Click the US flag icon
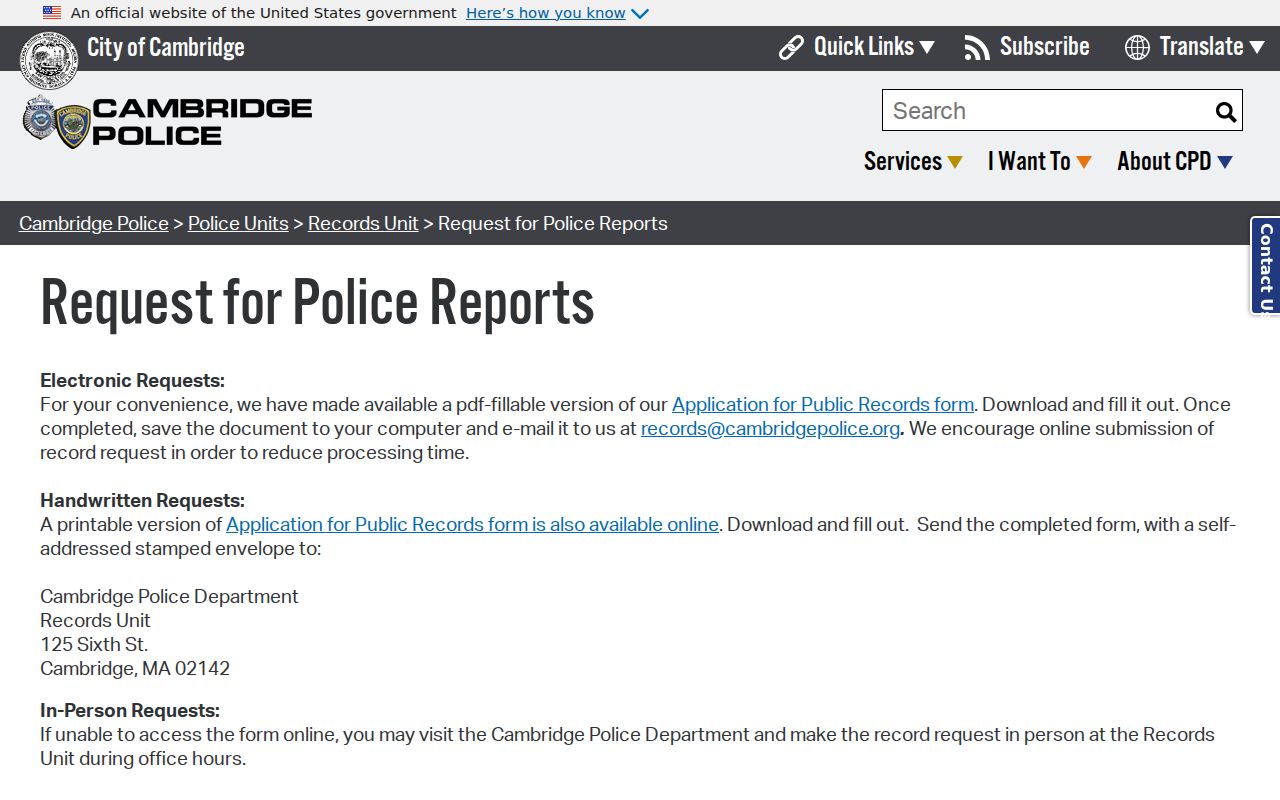Image resolution: width=1280 pixels, height=800 pixels. tap(52, 13)
